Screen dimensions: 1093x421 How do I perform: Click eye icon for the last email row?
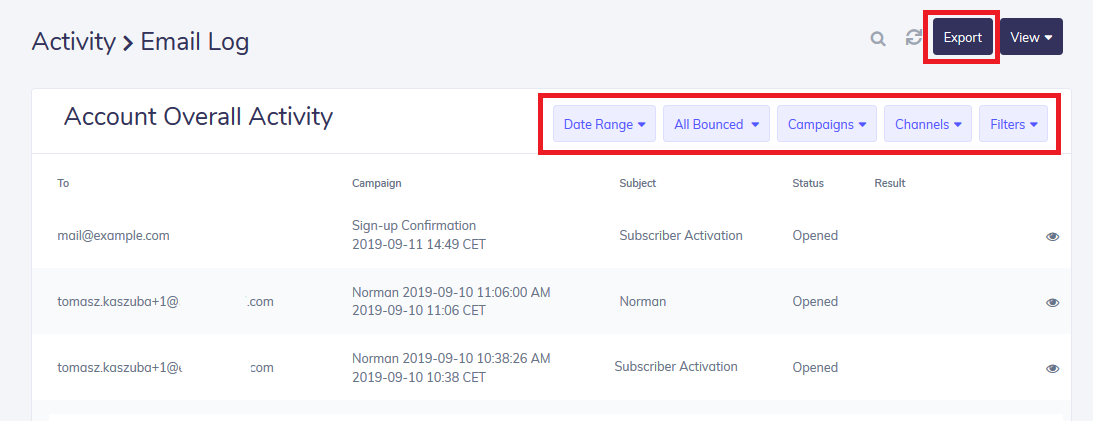point(1052,368)
